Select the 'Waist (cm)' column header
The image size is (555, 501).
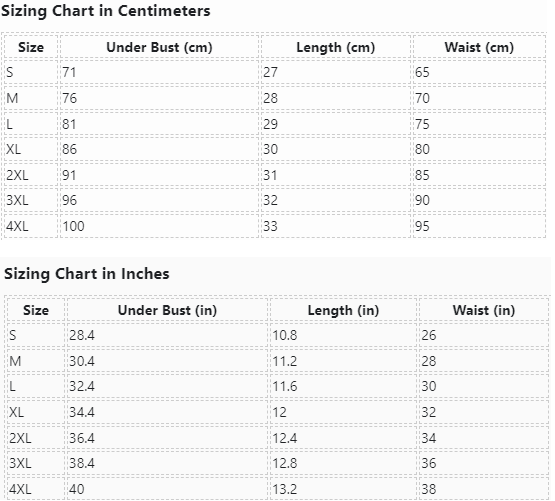(x=479, y=47)
